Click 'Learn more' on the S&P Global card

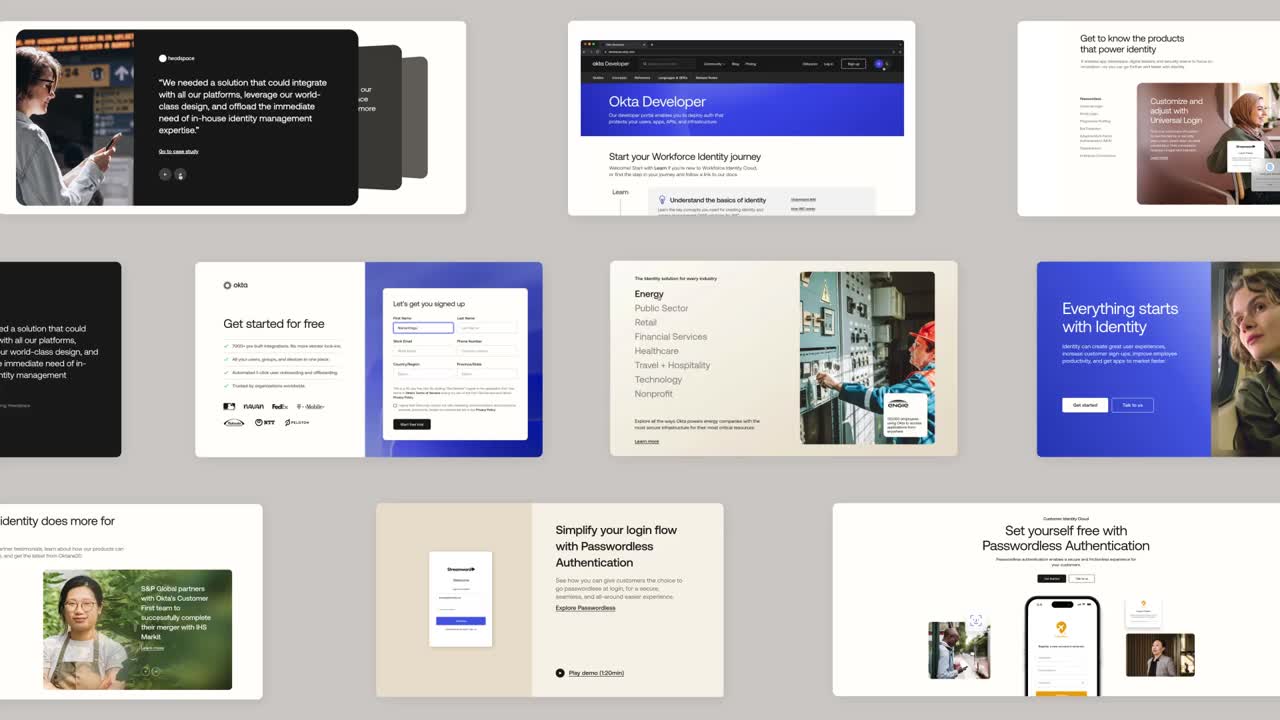152,648
